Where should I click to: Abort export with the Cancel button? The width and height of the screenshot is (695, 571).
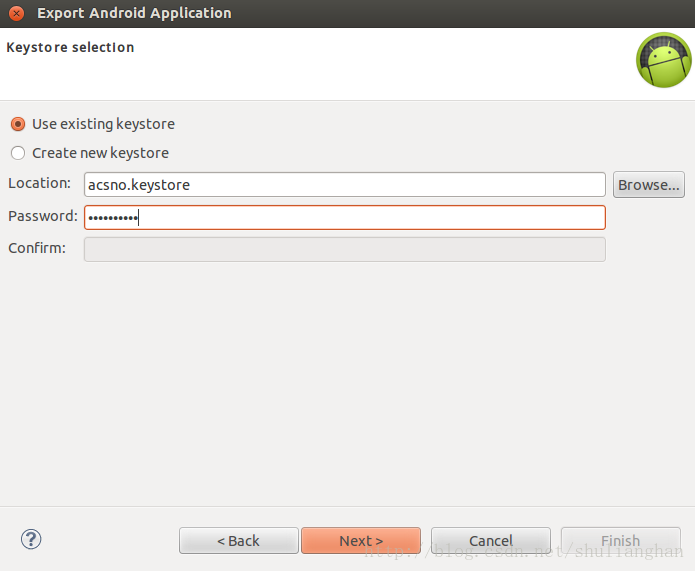pos(491,540)
